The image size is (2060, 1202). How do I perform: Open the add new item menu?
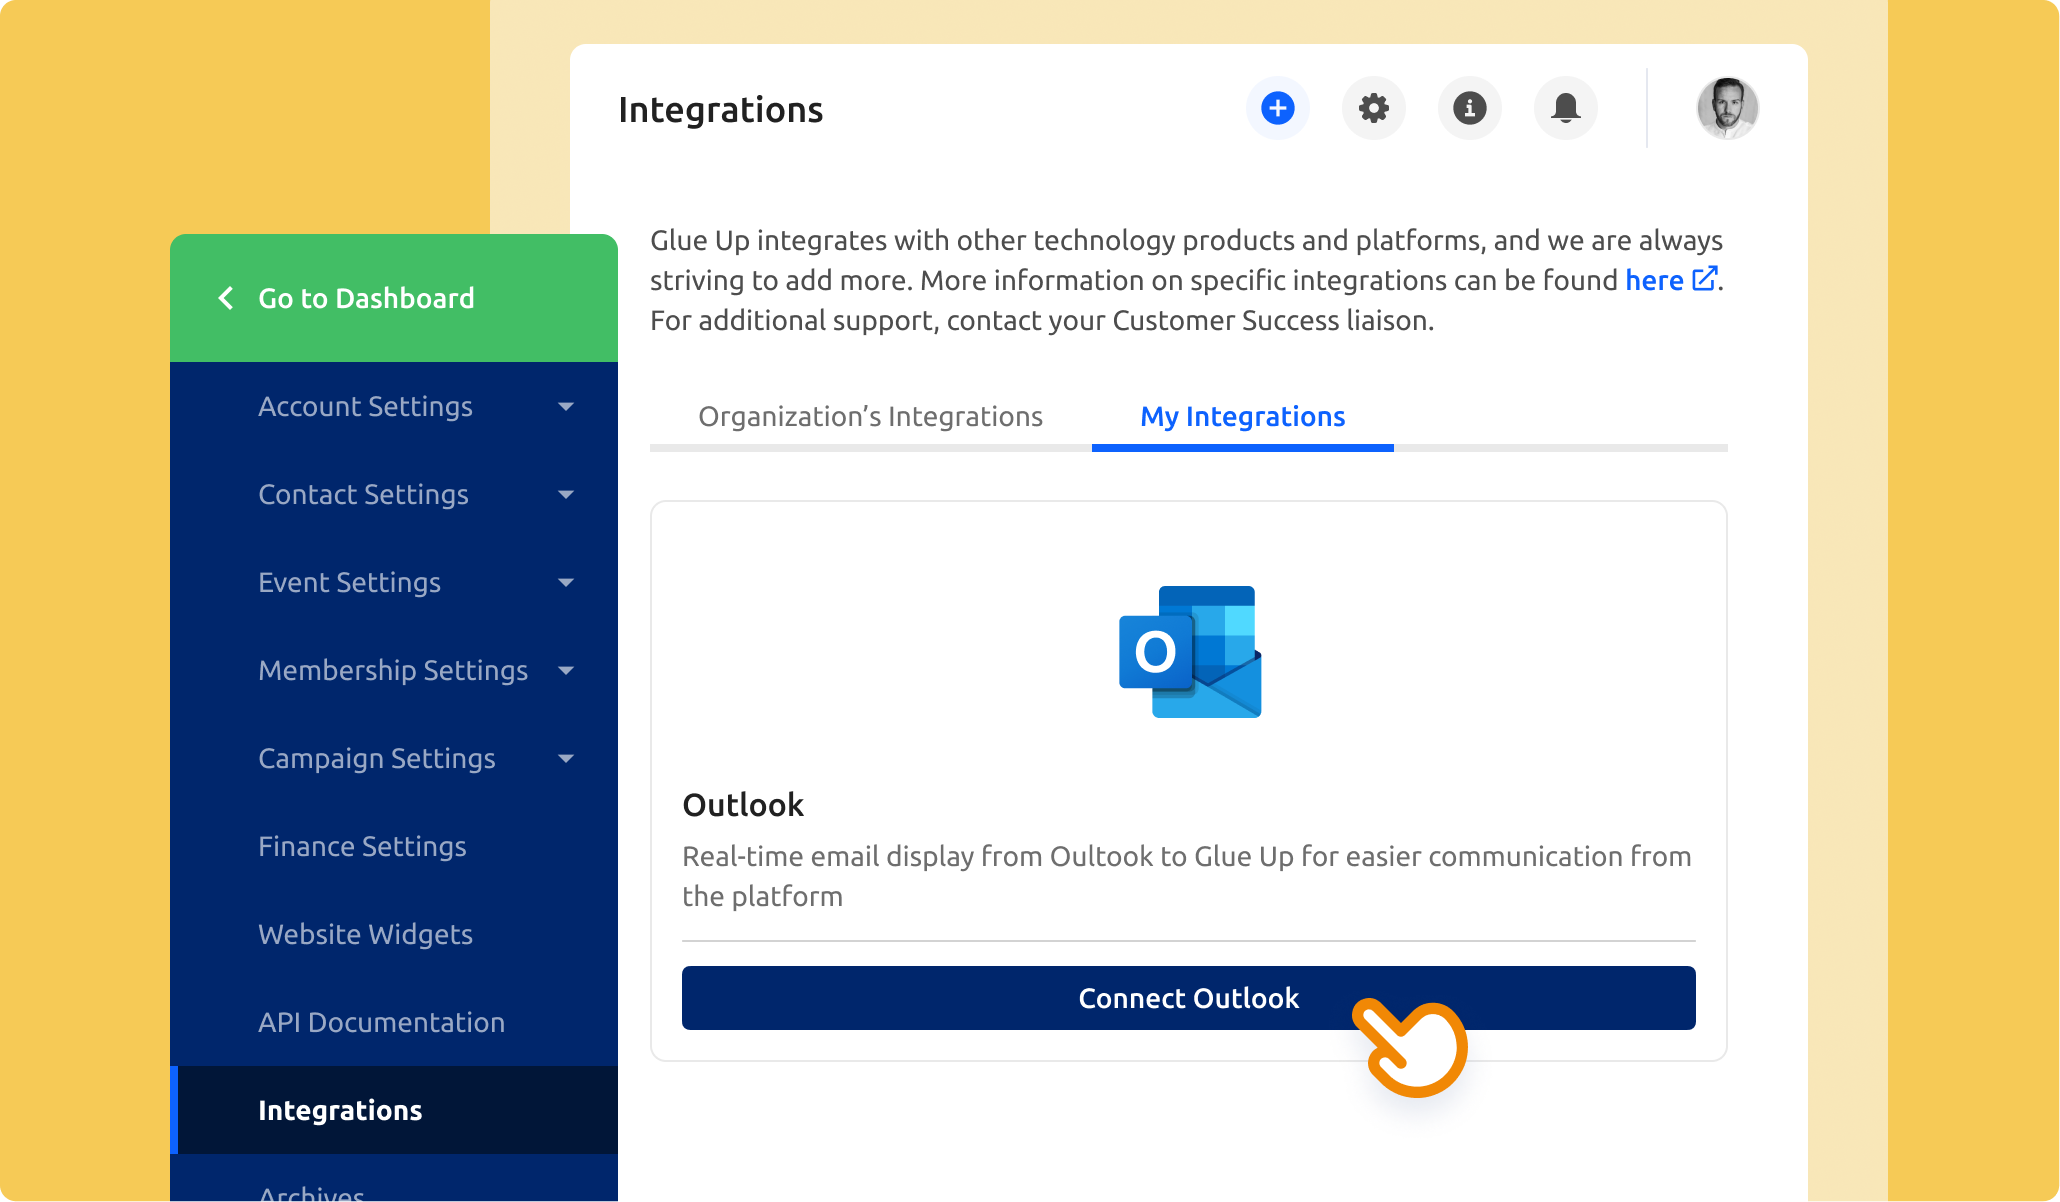pos(1277,108)
